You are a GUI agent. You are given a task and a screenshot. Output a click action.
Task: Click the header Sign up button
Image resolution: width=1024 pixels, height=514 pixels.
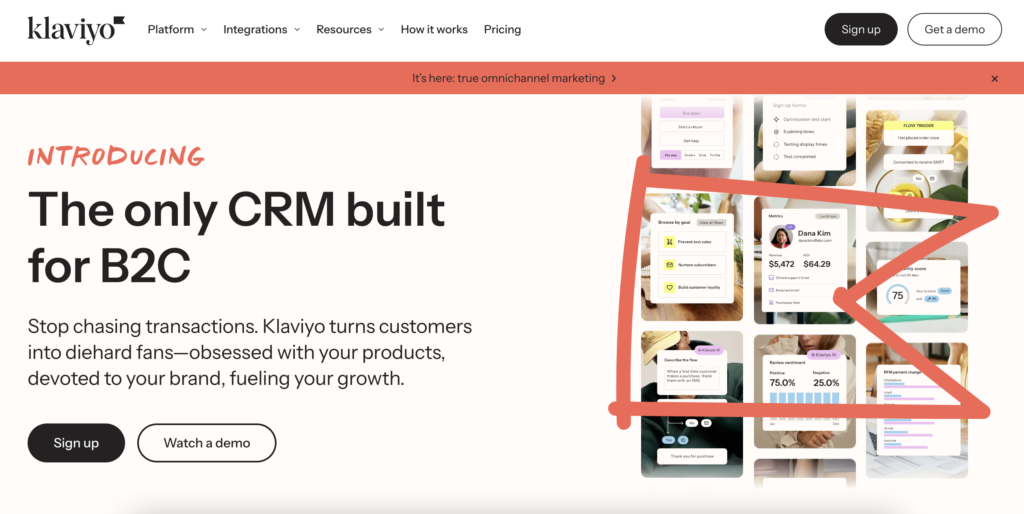pos(861,29)
